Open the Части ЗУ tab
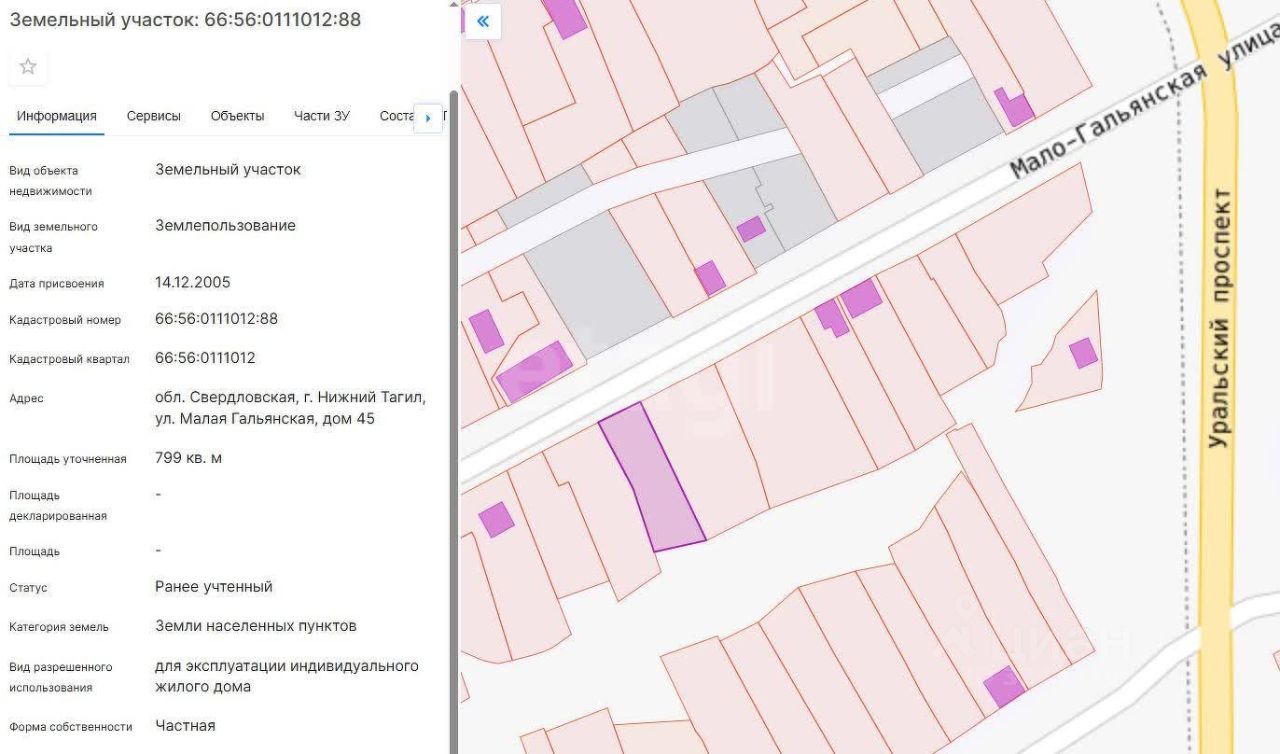This screenshot has height=754, width=1280. click(322, 116)
